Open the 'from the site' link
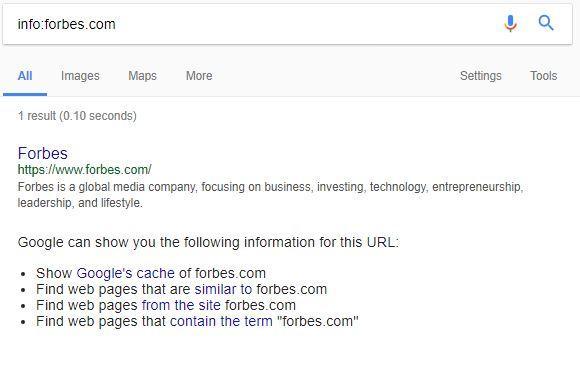Screen dimensions: 580x376 click(x=181, y=305)
